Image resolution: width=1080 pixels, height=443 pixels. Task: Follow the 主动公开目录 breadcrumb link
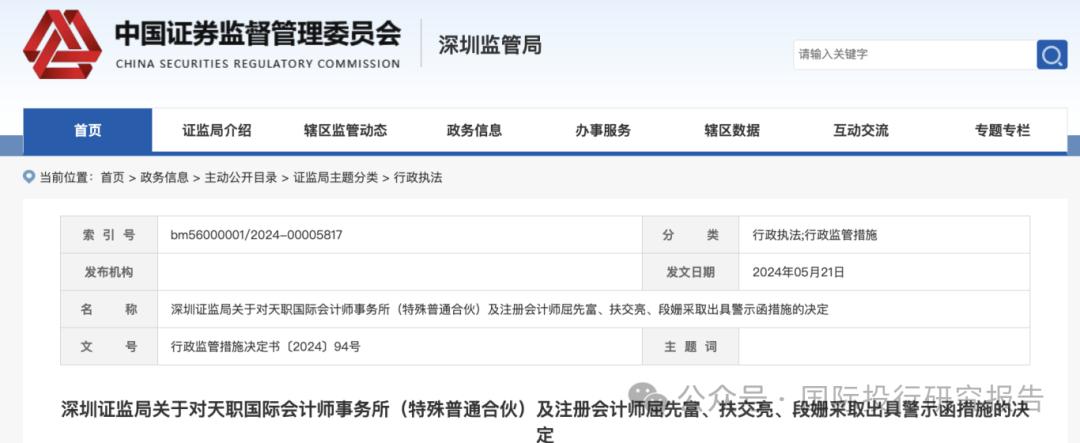[x=240, y=178]
